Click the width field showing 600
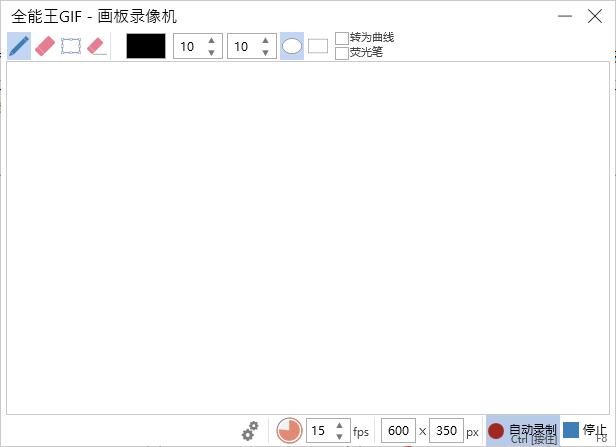 (x=398, y=431)
